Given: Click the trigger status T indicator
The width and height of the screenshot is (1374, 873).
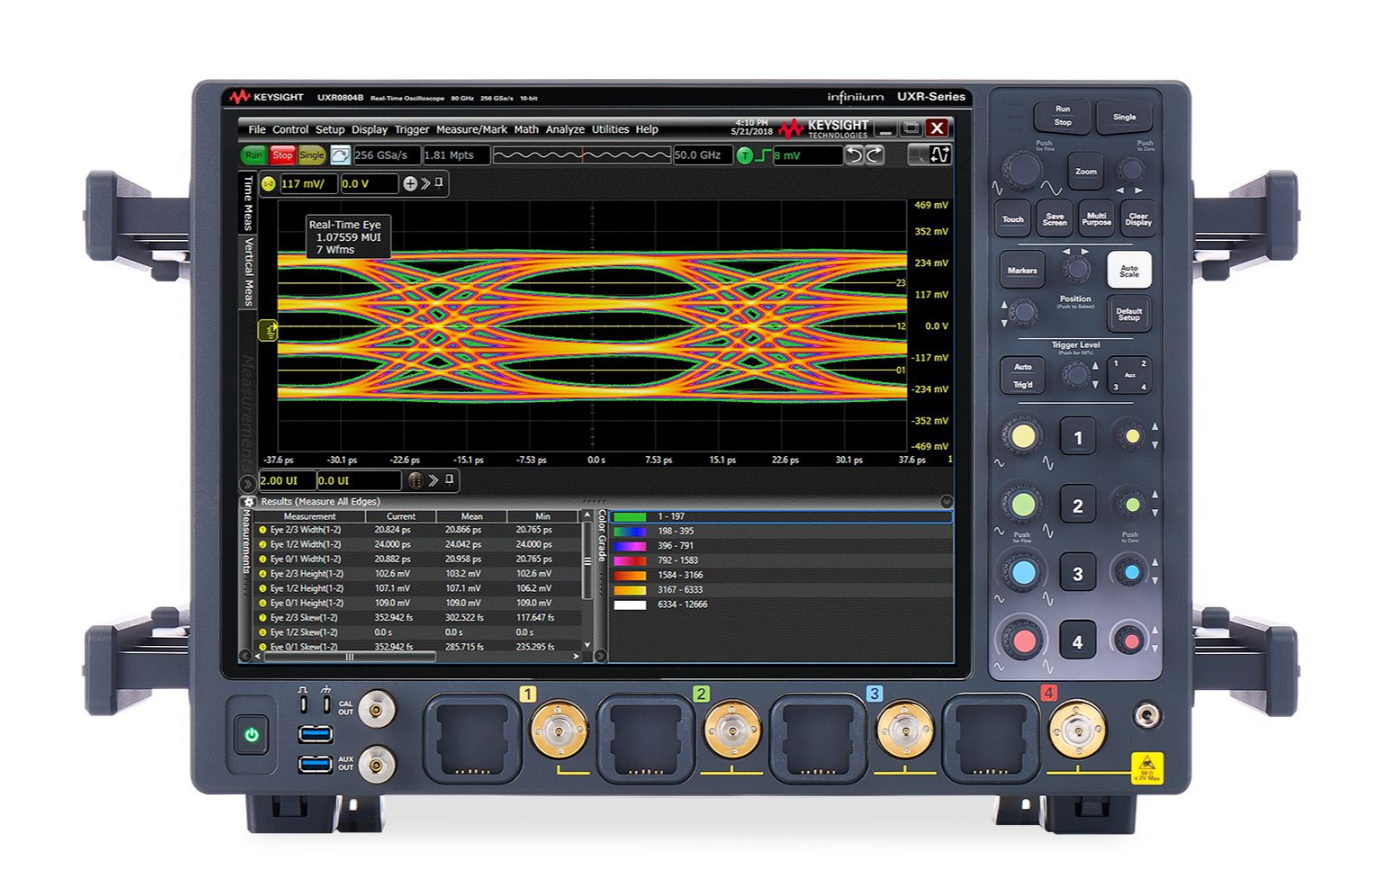Looking at the screenshot, I should tap(743, 156).
